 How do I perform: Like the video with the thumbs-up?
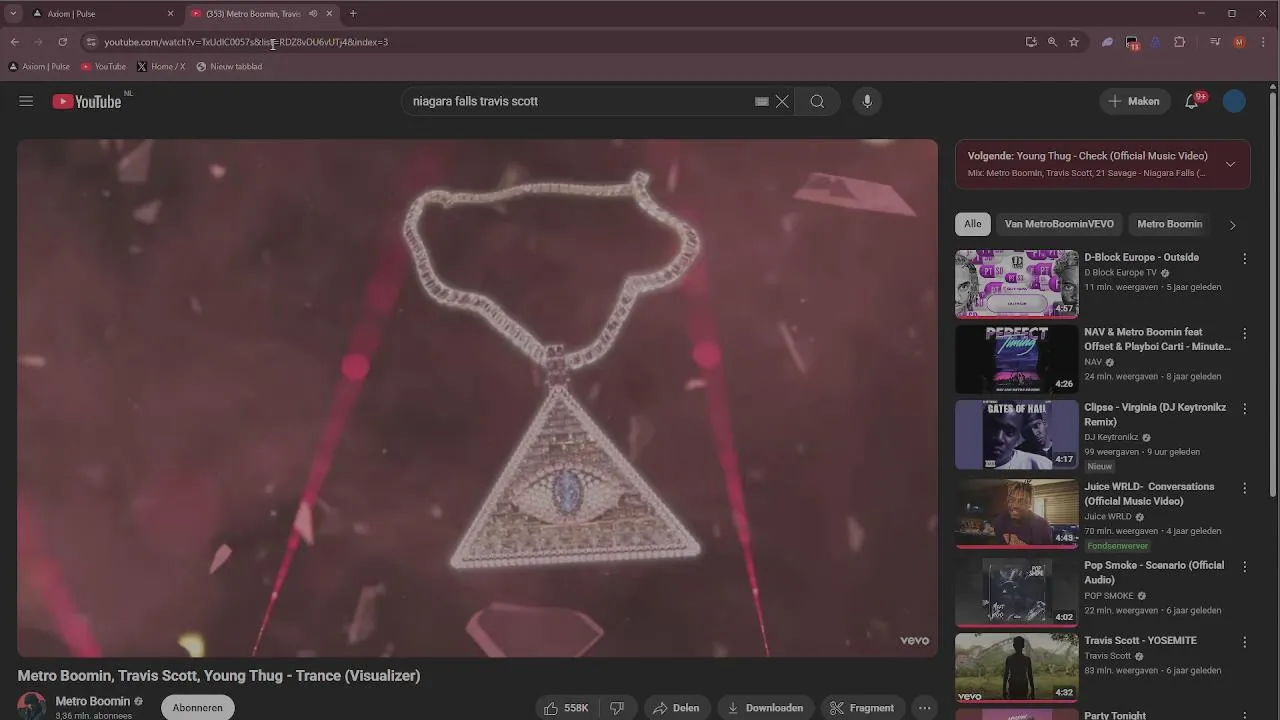pos(565,708)
